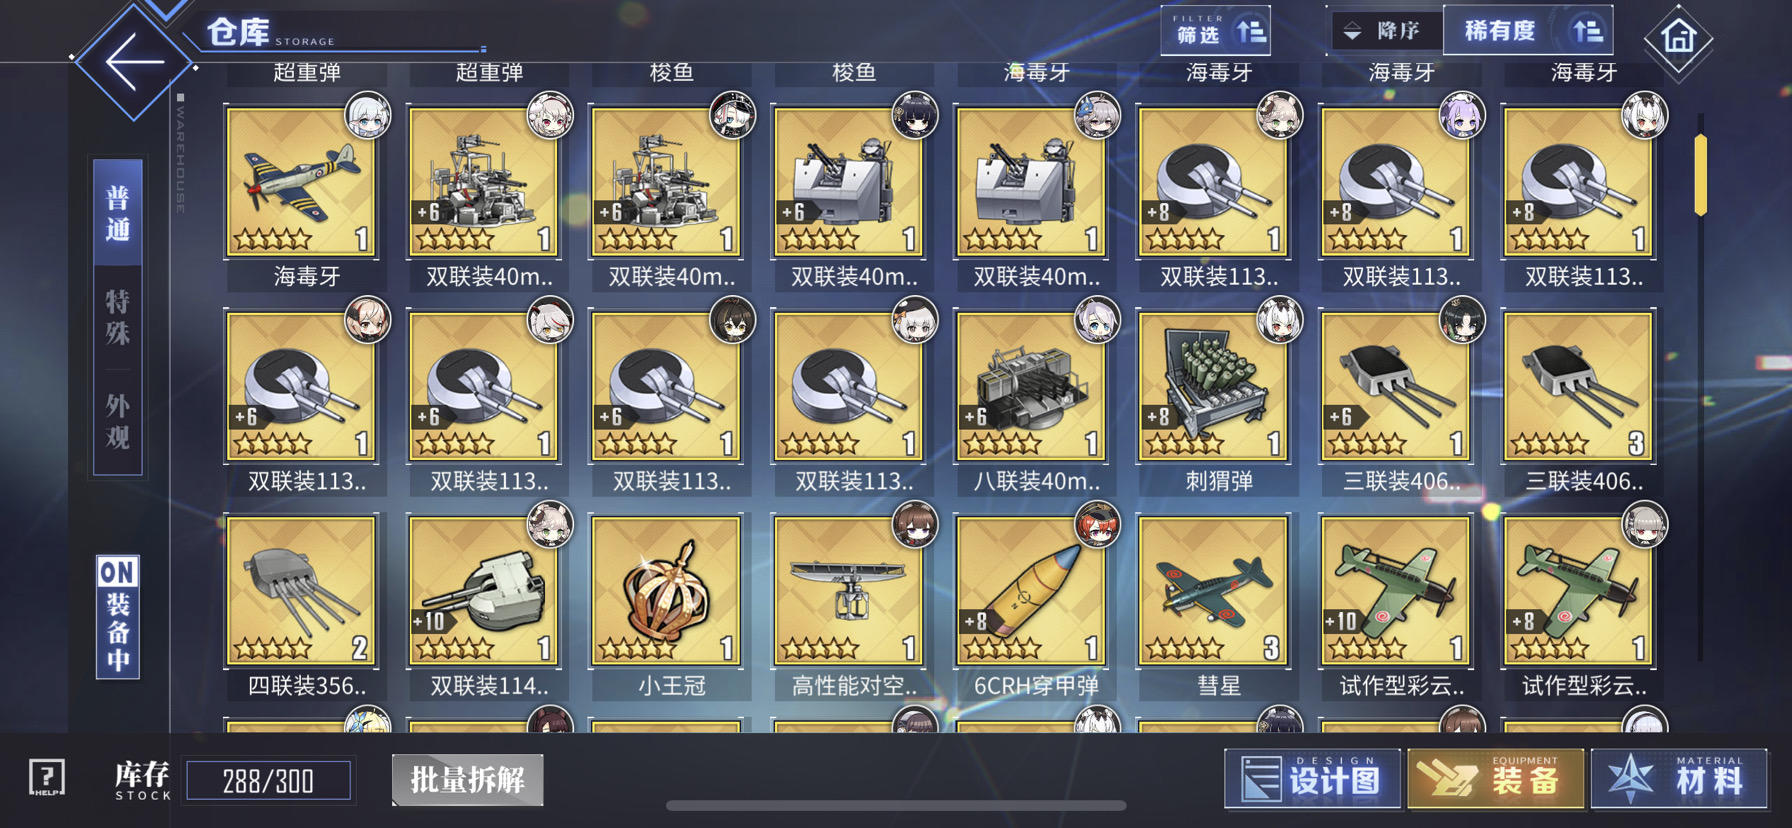This screenshot has height=828, width=1792.
Task: Open the 设计图 design tab
Action: point(1313,779)
